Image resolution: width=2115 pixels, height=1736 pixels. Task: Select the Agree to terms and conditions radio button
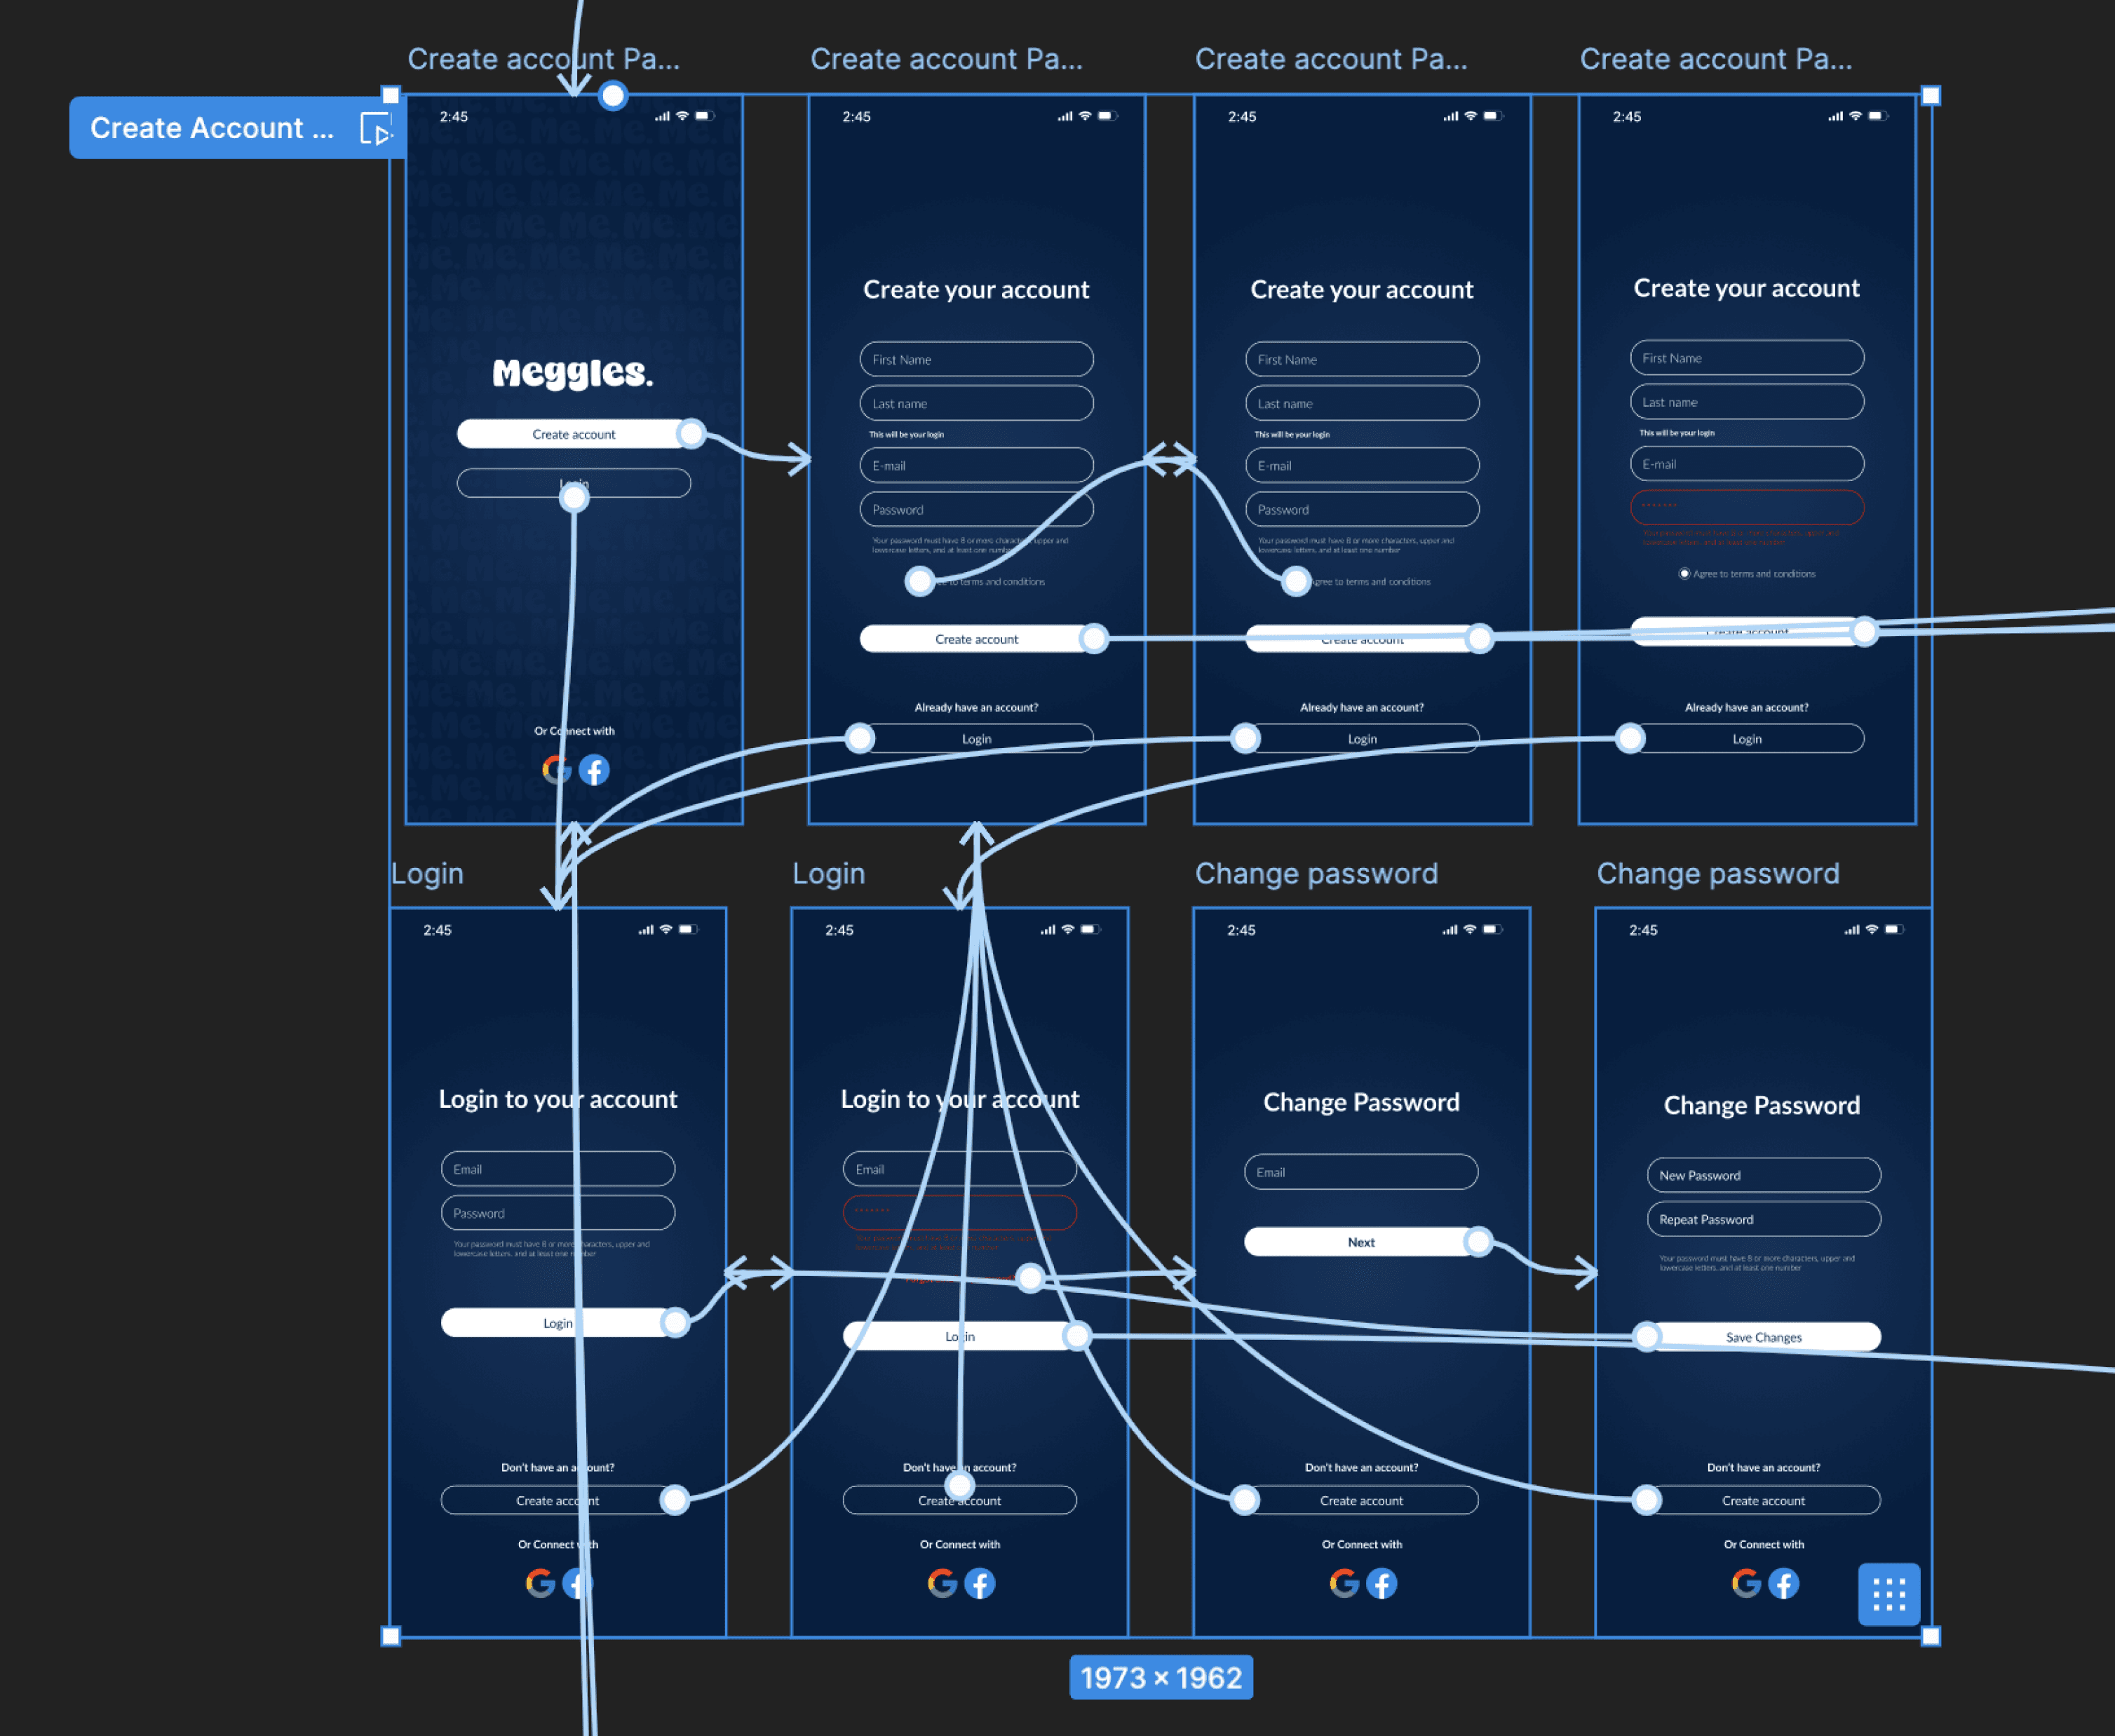pyautogui.click(x=1684, y=574)
